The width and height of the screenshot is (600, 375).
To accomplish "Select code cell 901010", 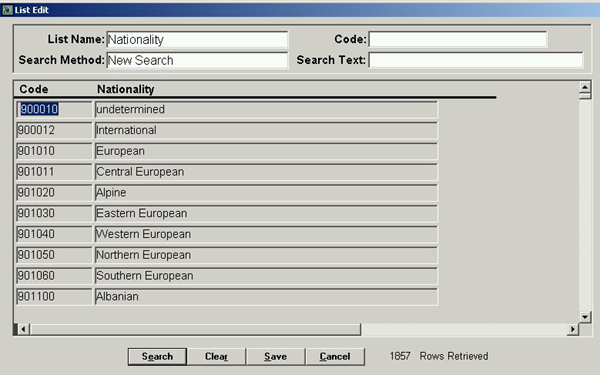I will click(54, 151).
